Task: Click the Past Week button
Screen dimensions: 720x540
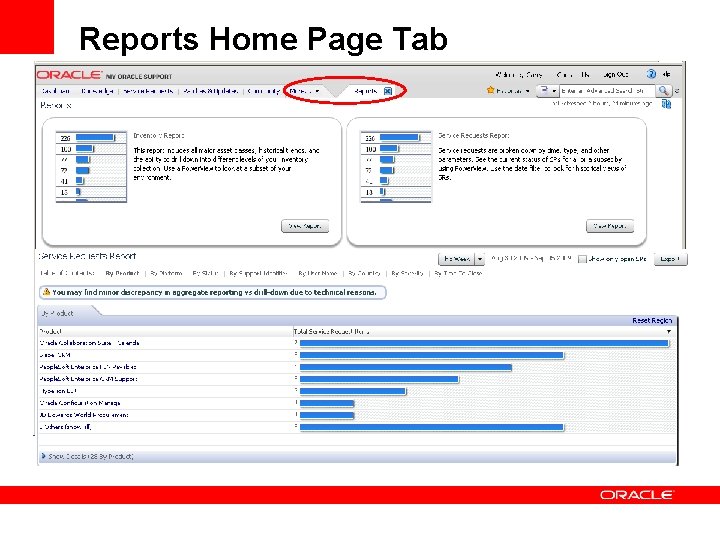Action: coord(457,259)
